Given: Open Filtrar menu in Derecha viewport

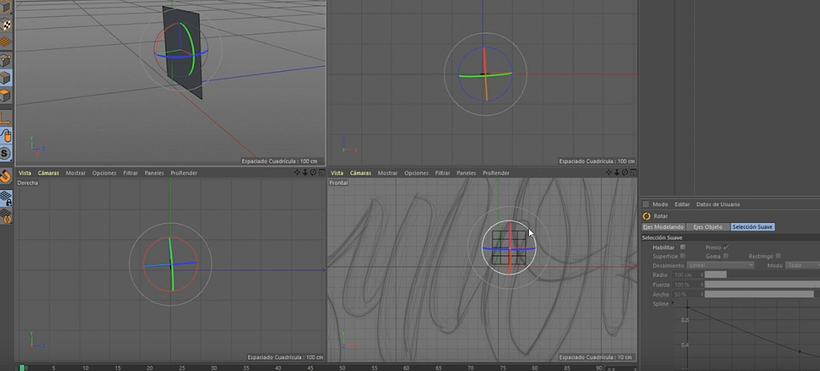Looking at the screenshot, I should (x=130, y=173).
